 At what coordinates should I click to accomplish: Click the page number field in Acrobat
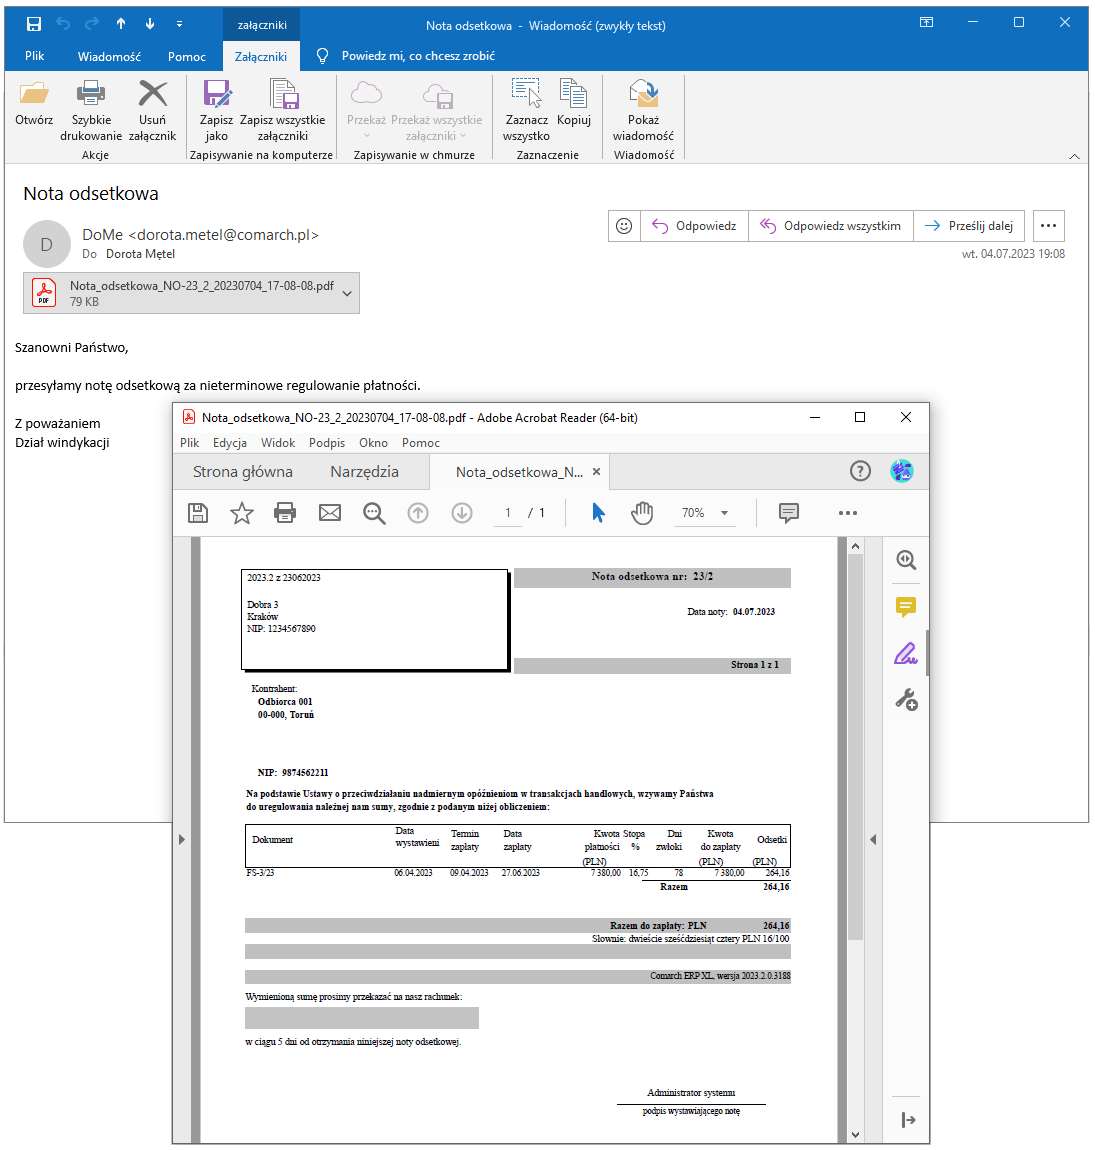click(x=508, y=513)
